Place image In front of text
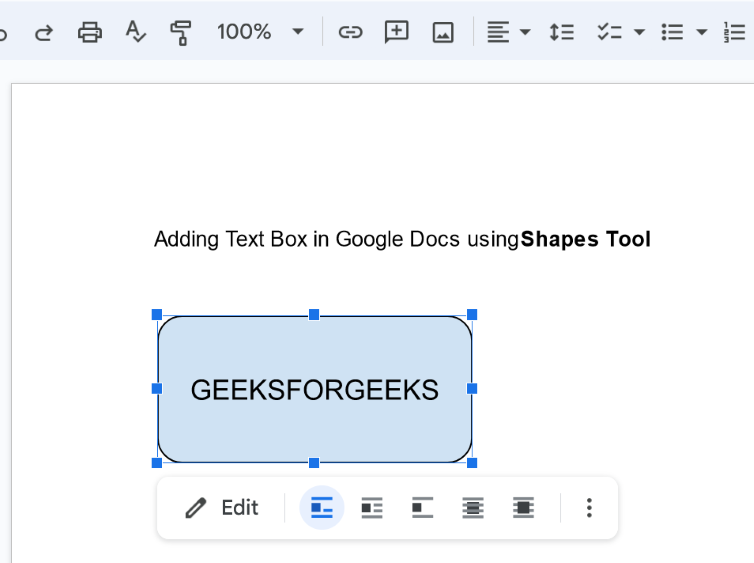This screenshot has width=754, height=563. click(523, 508)
